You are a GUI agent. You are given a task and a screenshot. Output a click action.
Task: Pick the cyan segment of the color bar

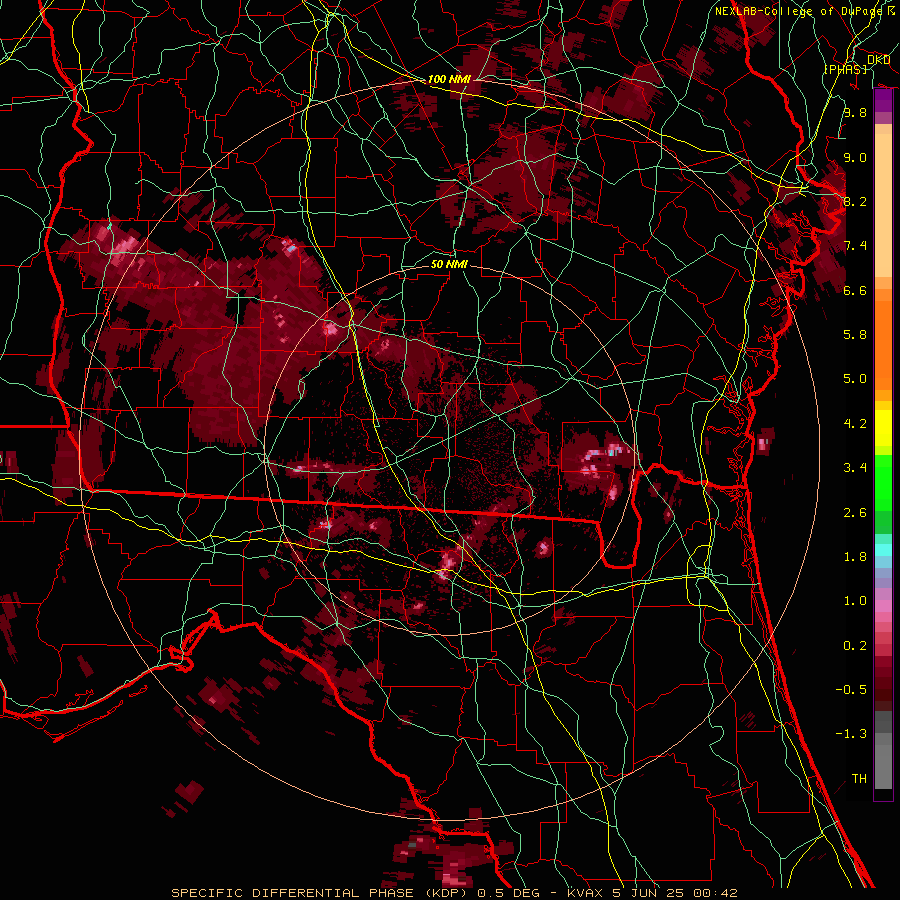point(883,549)
